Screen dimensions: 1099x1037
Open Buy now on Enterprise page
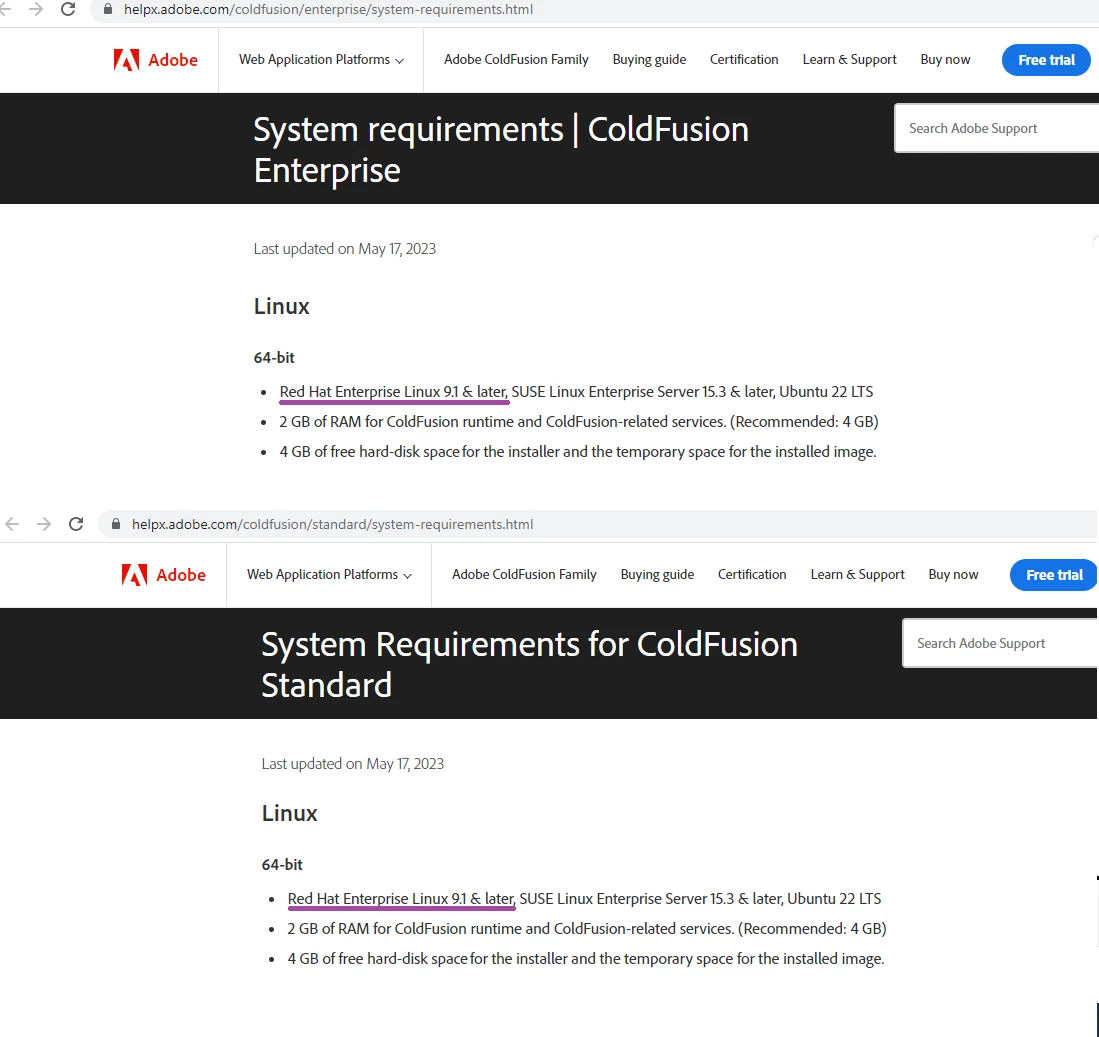[945, 60]
